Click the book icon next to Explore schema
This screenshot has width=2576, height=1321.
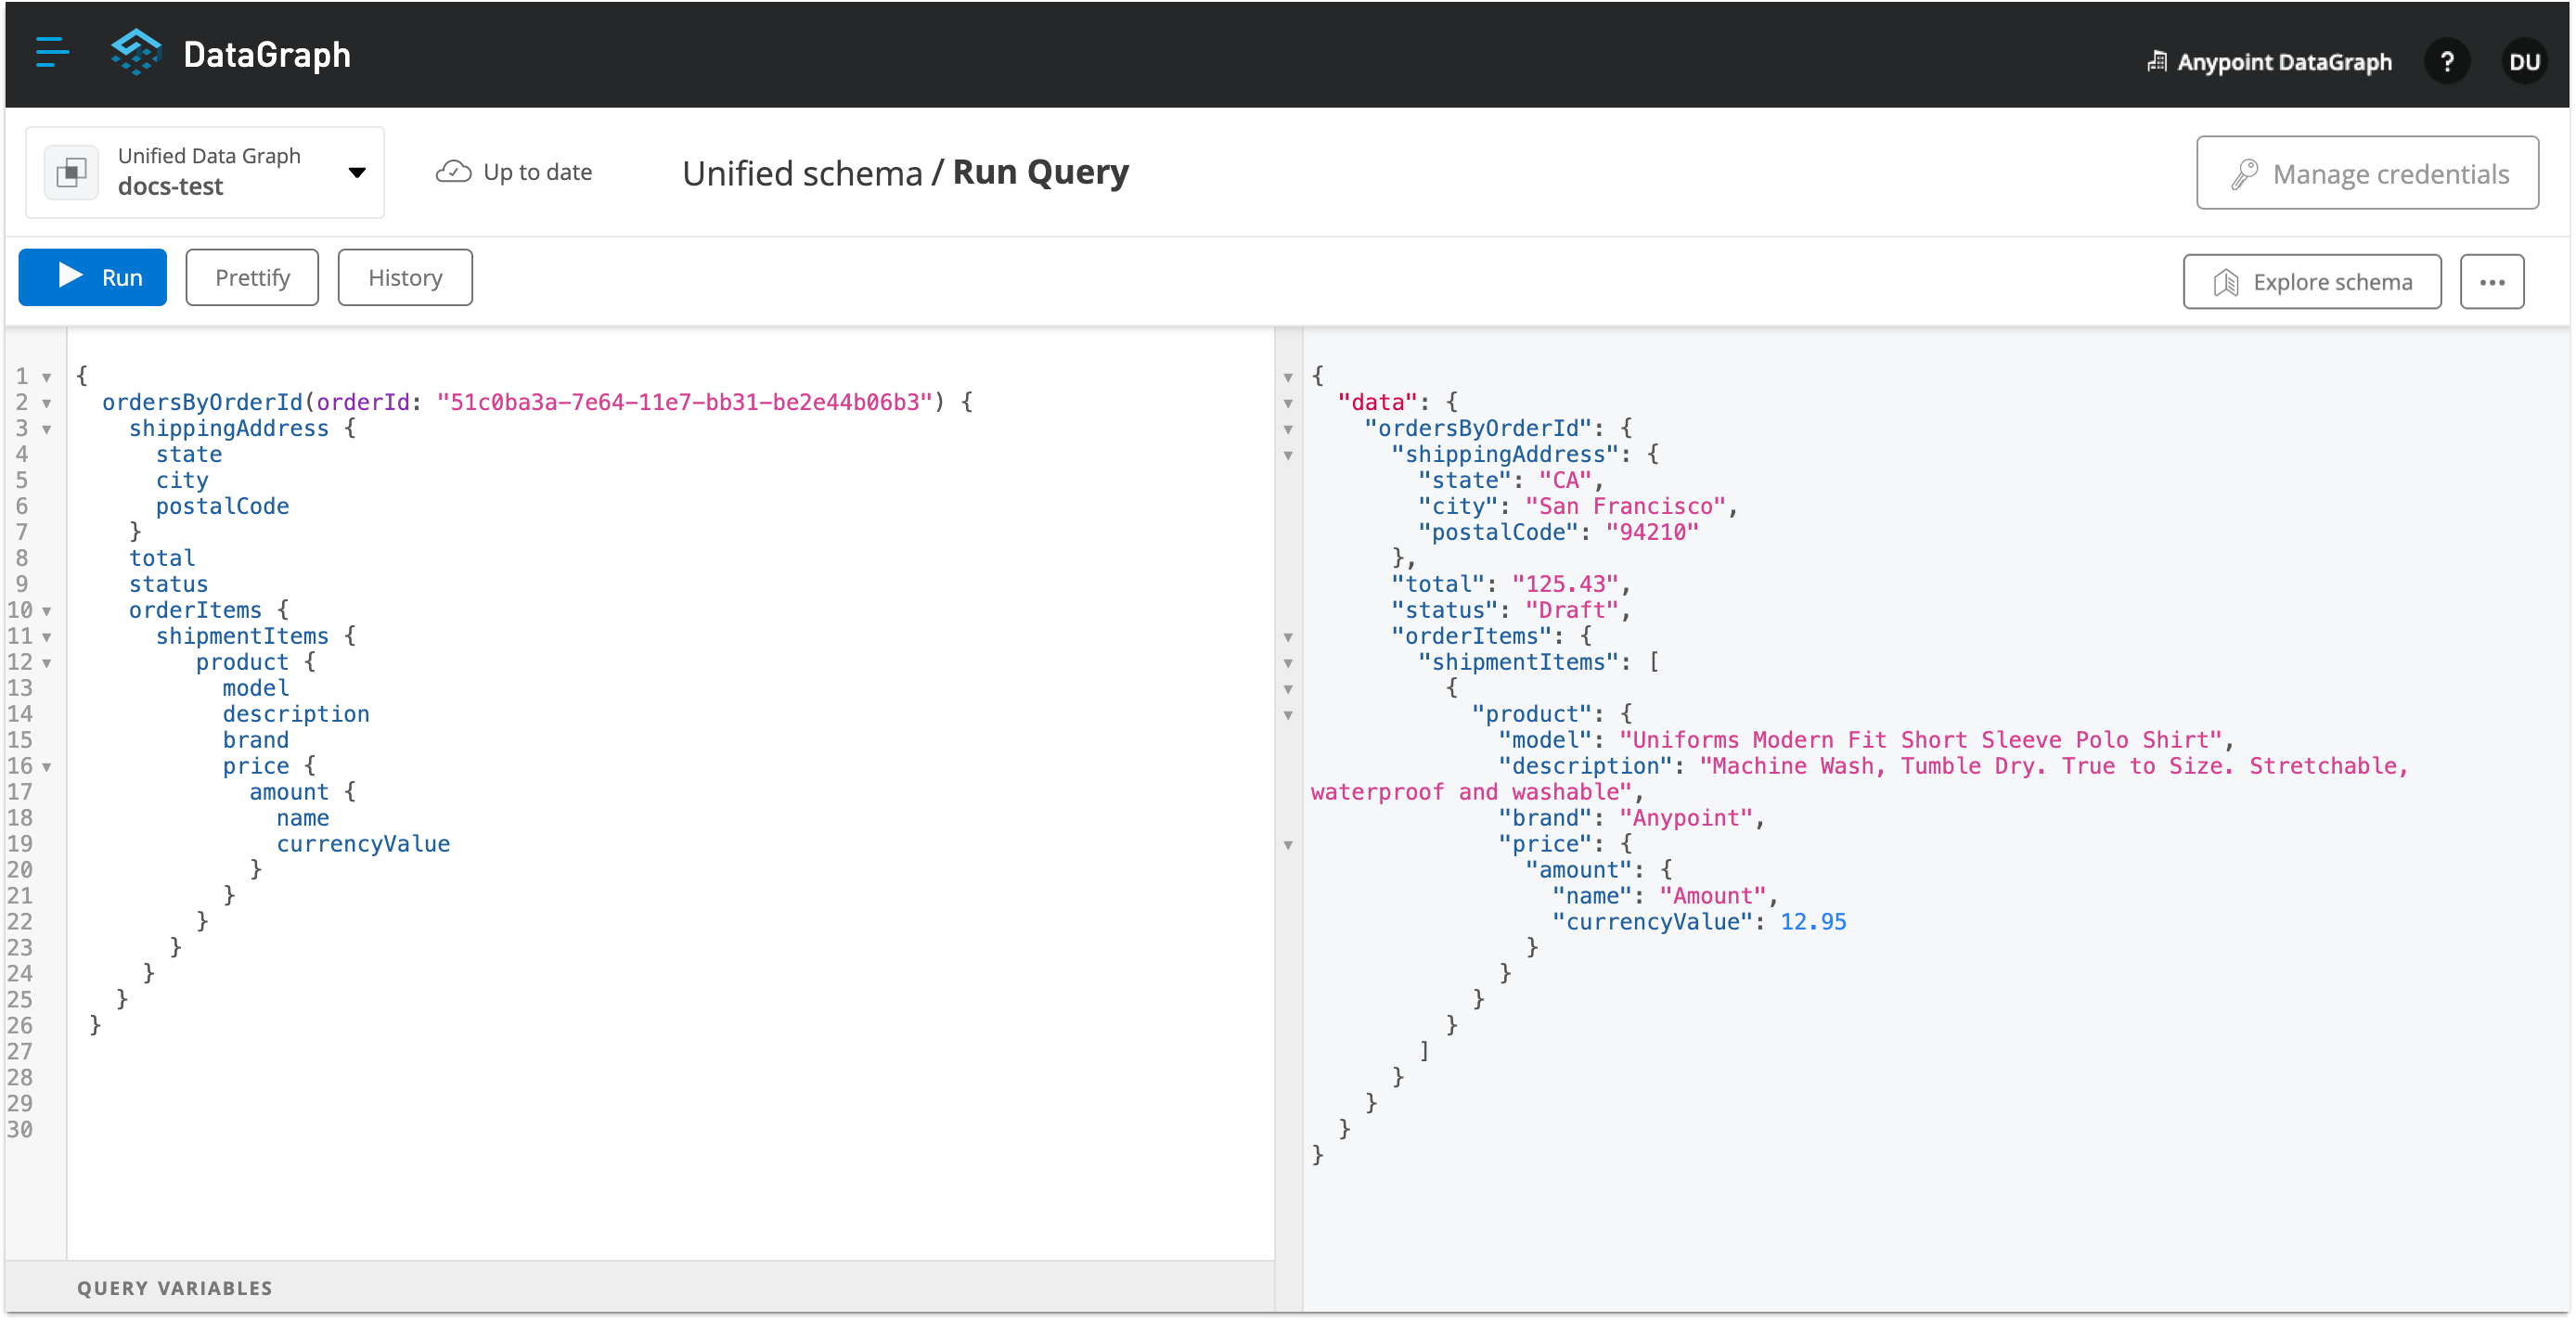pyautogui.click(x=2225, y=282)
